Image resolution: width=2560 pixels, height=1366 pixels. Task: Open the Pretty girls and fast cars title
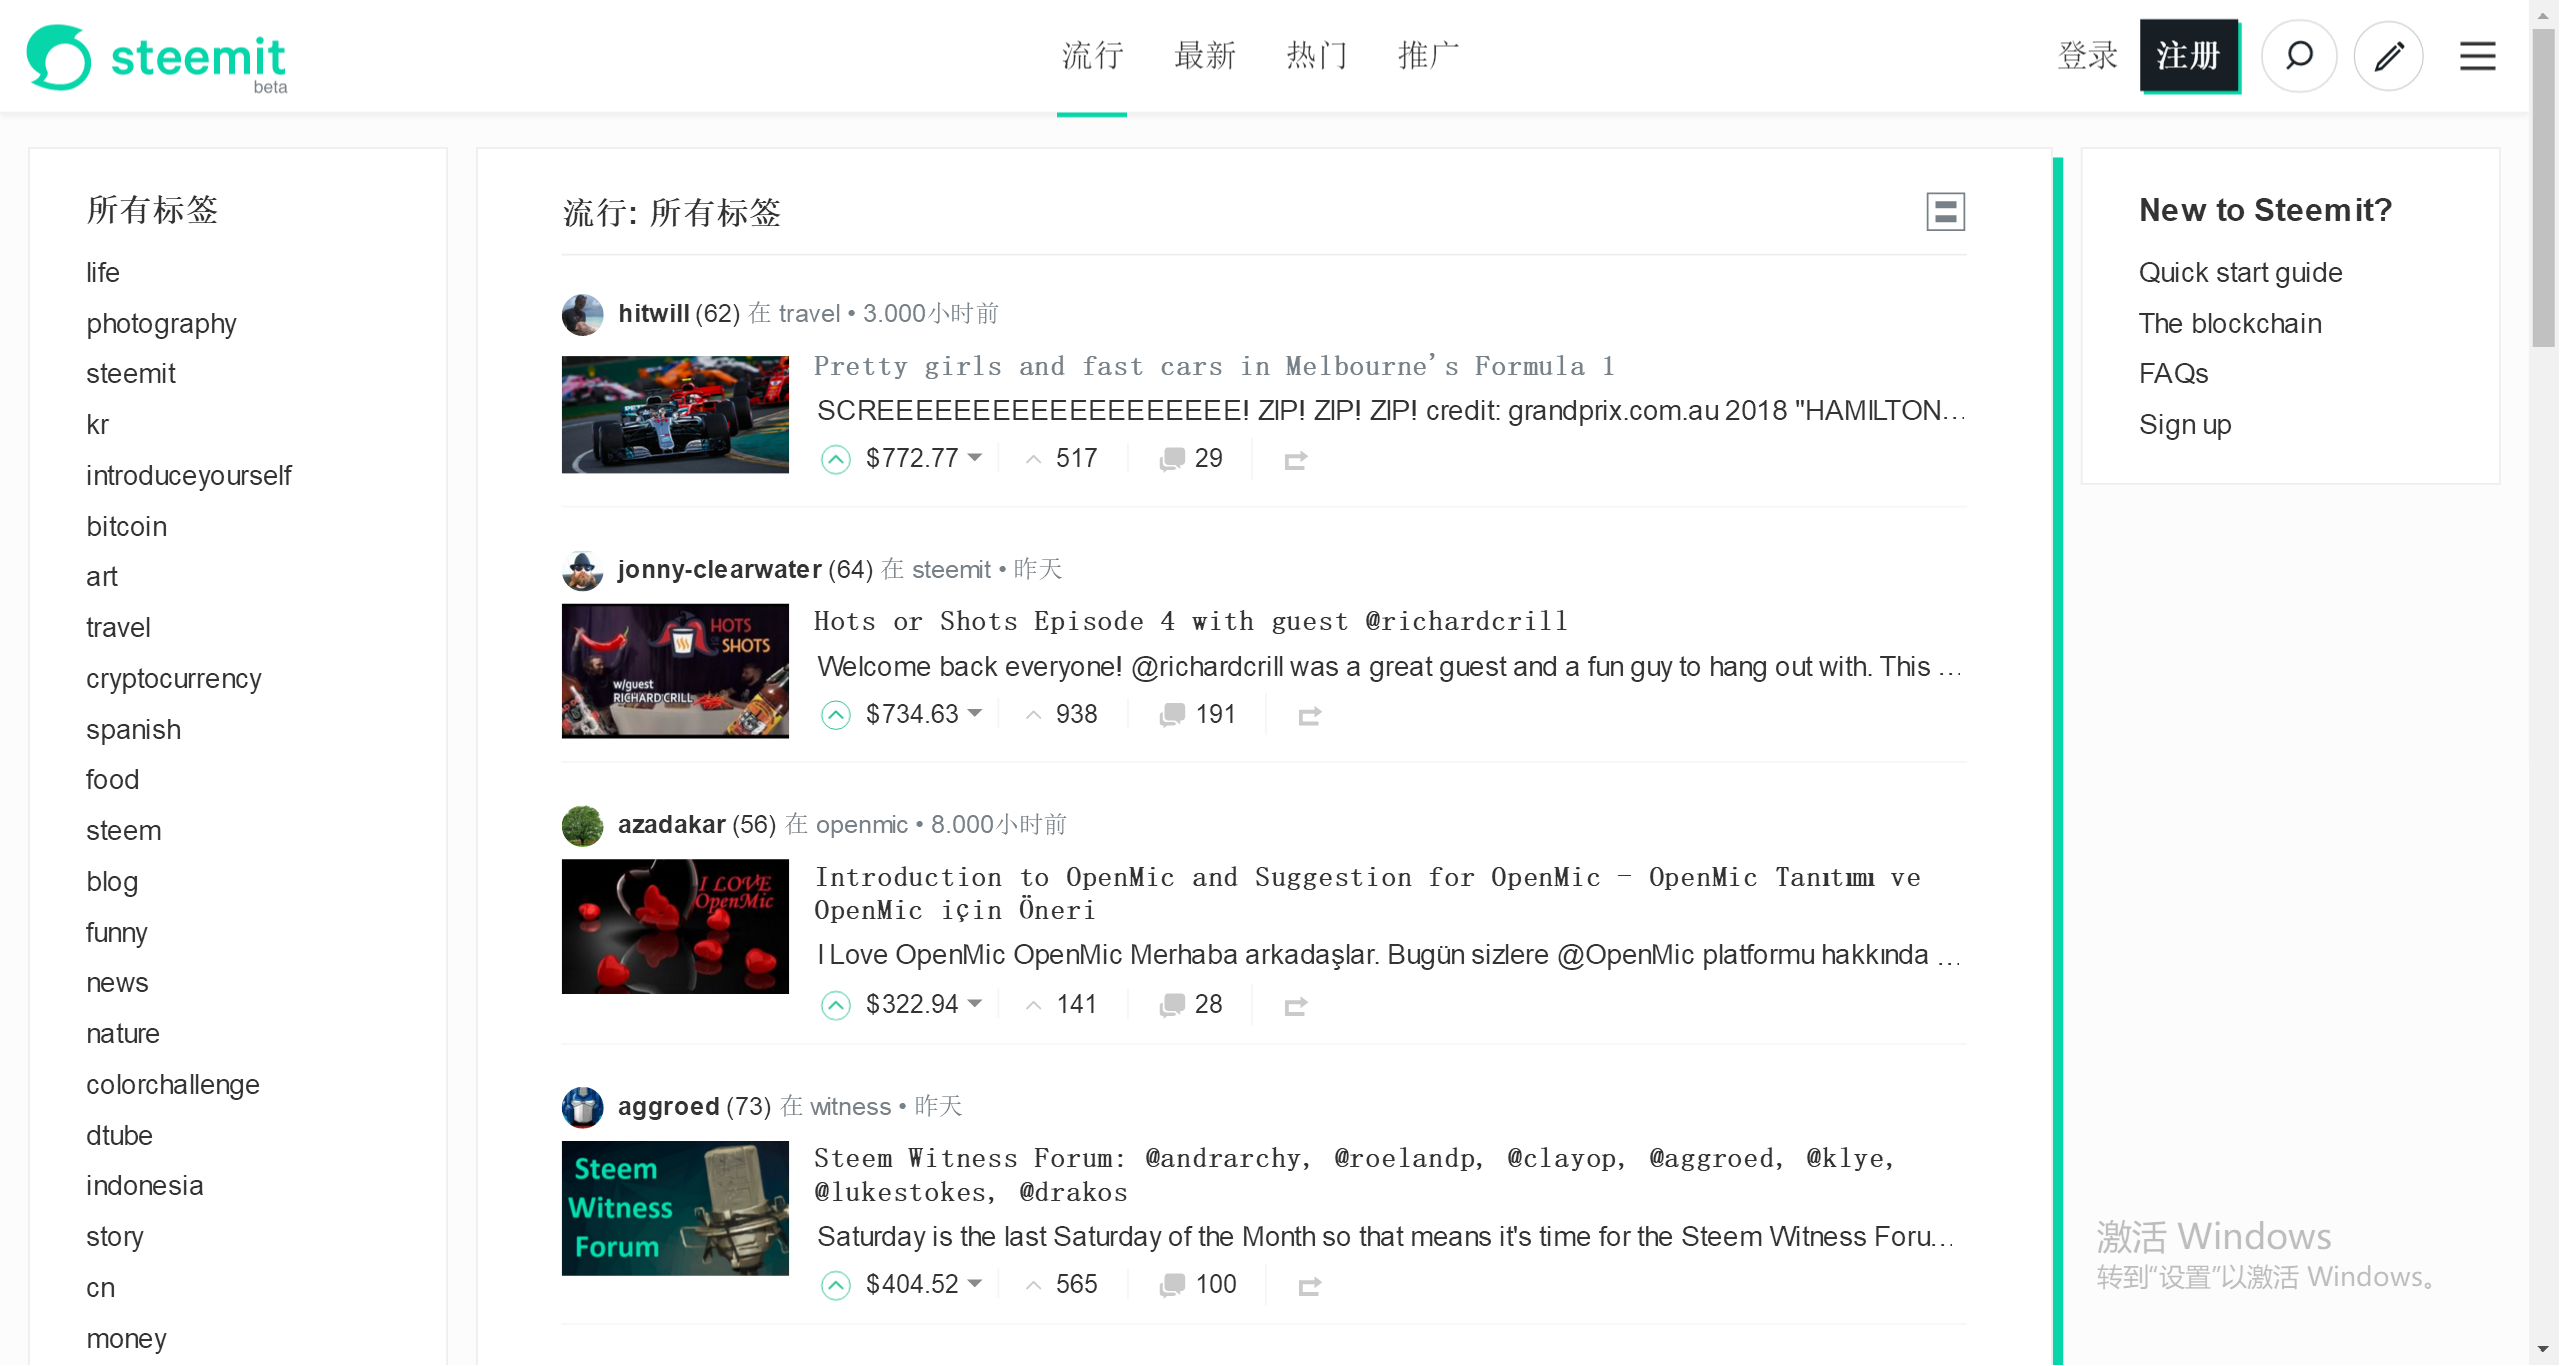pyautogui.click(x=1214, y=366)
